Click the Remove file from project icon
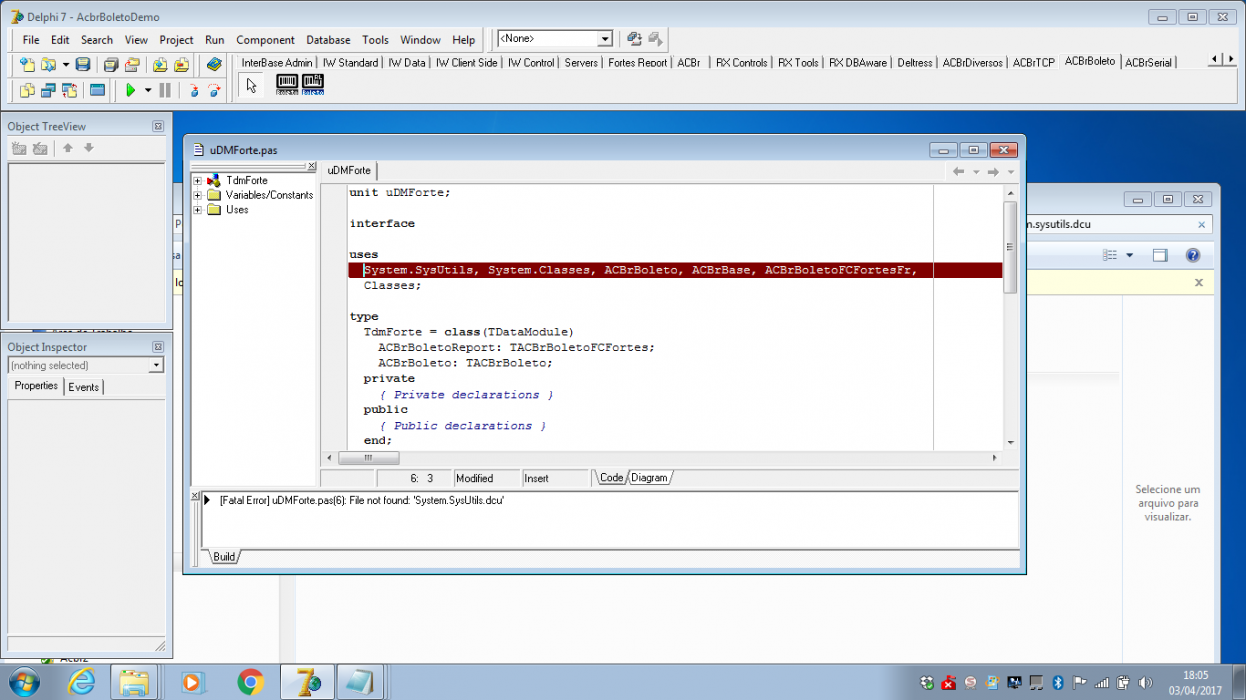The image size is (1246, 700). pos(181,64)
